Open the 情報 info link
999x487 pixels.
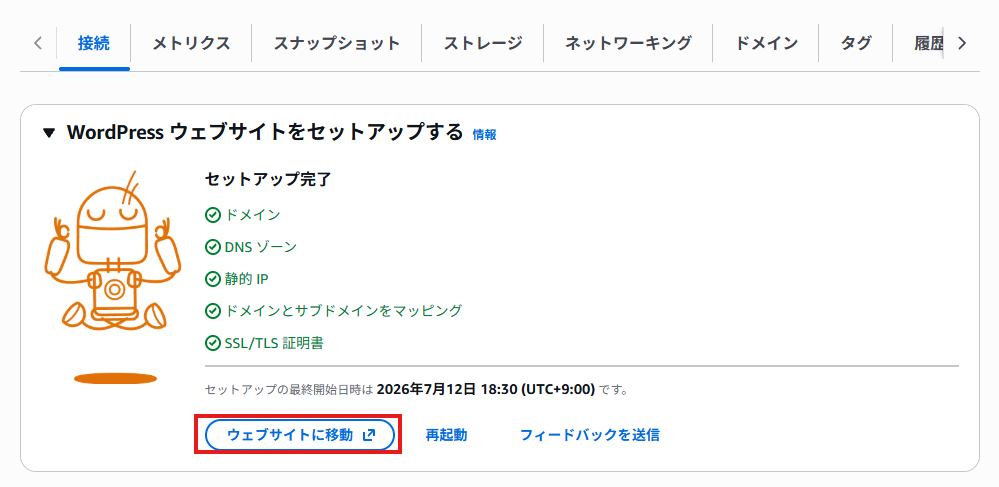484,134
